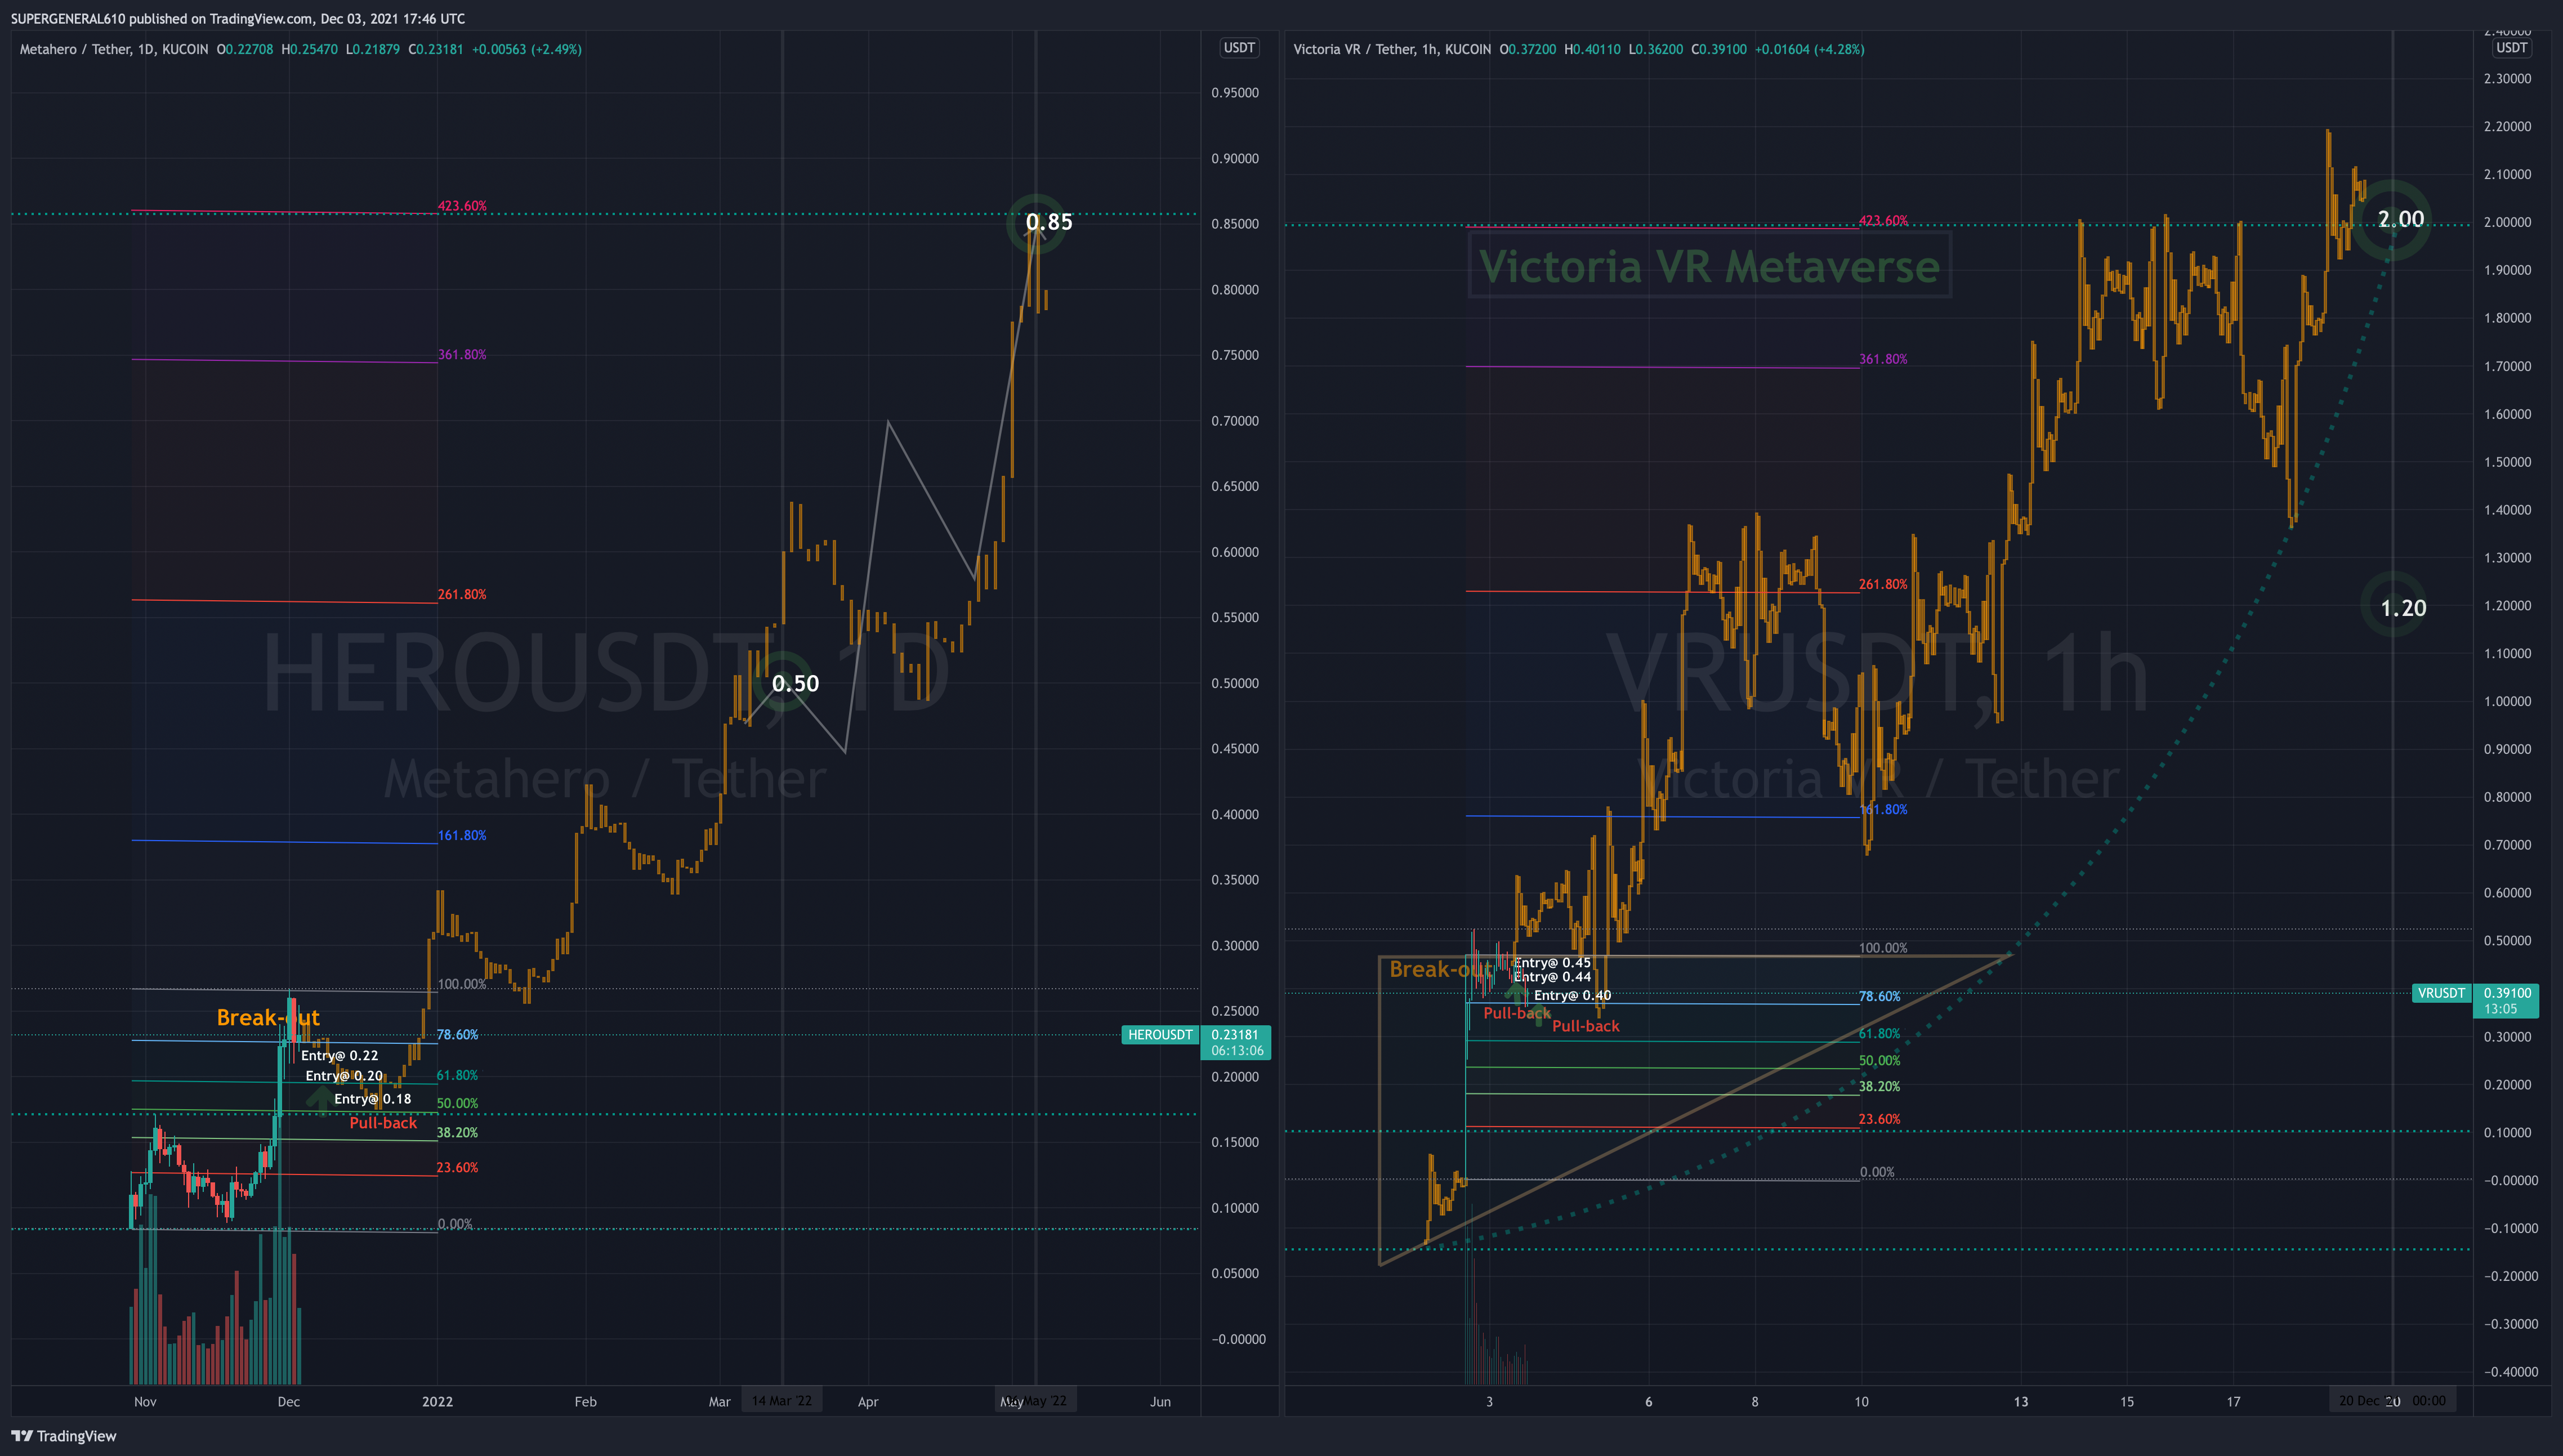Click the May '22 highlighted date marker
Image resolution: width=2563 pixels, height=1456 pixels.
[x=1036, y=1400]
